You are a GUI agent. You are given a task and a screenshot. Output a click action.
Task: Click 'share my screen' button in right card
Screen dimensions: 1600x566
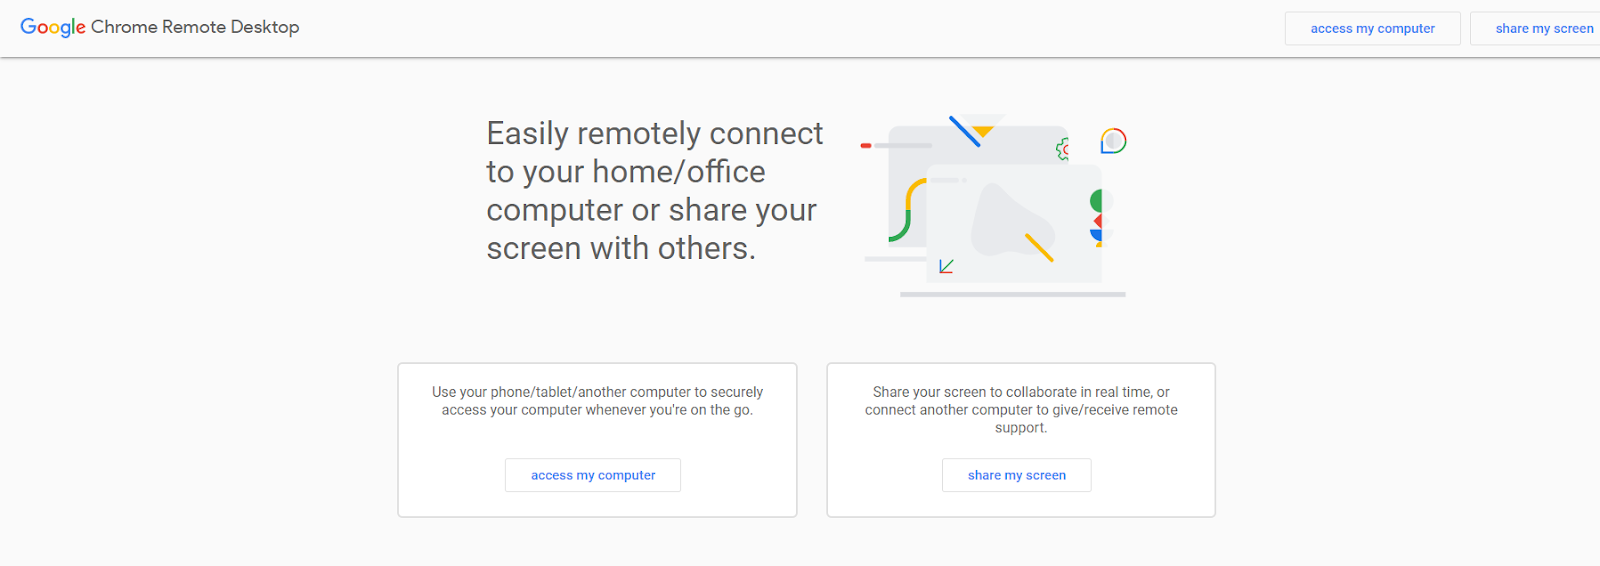(x=1017, y=475)
